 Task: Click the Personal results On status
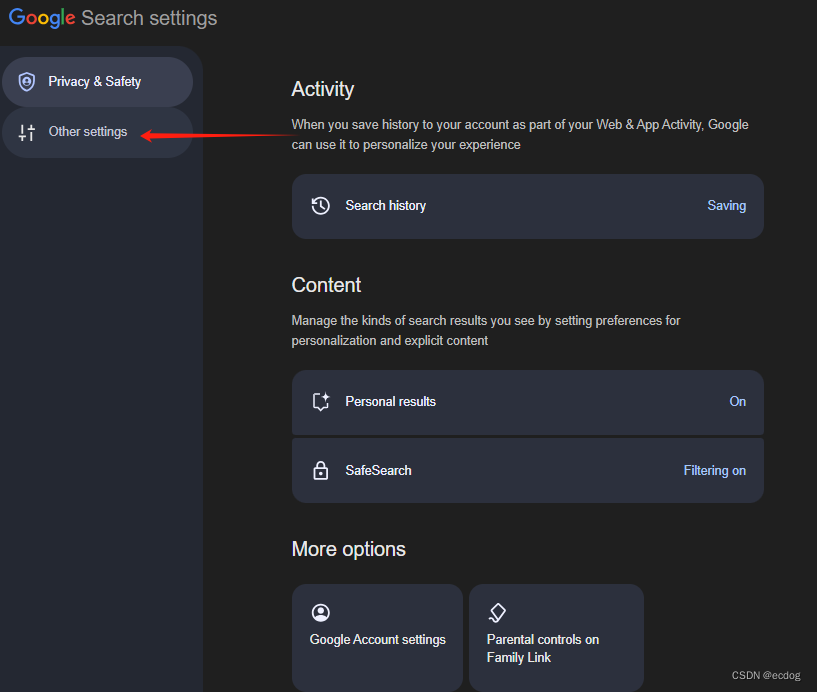(737, 402)
